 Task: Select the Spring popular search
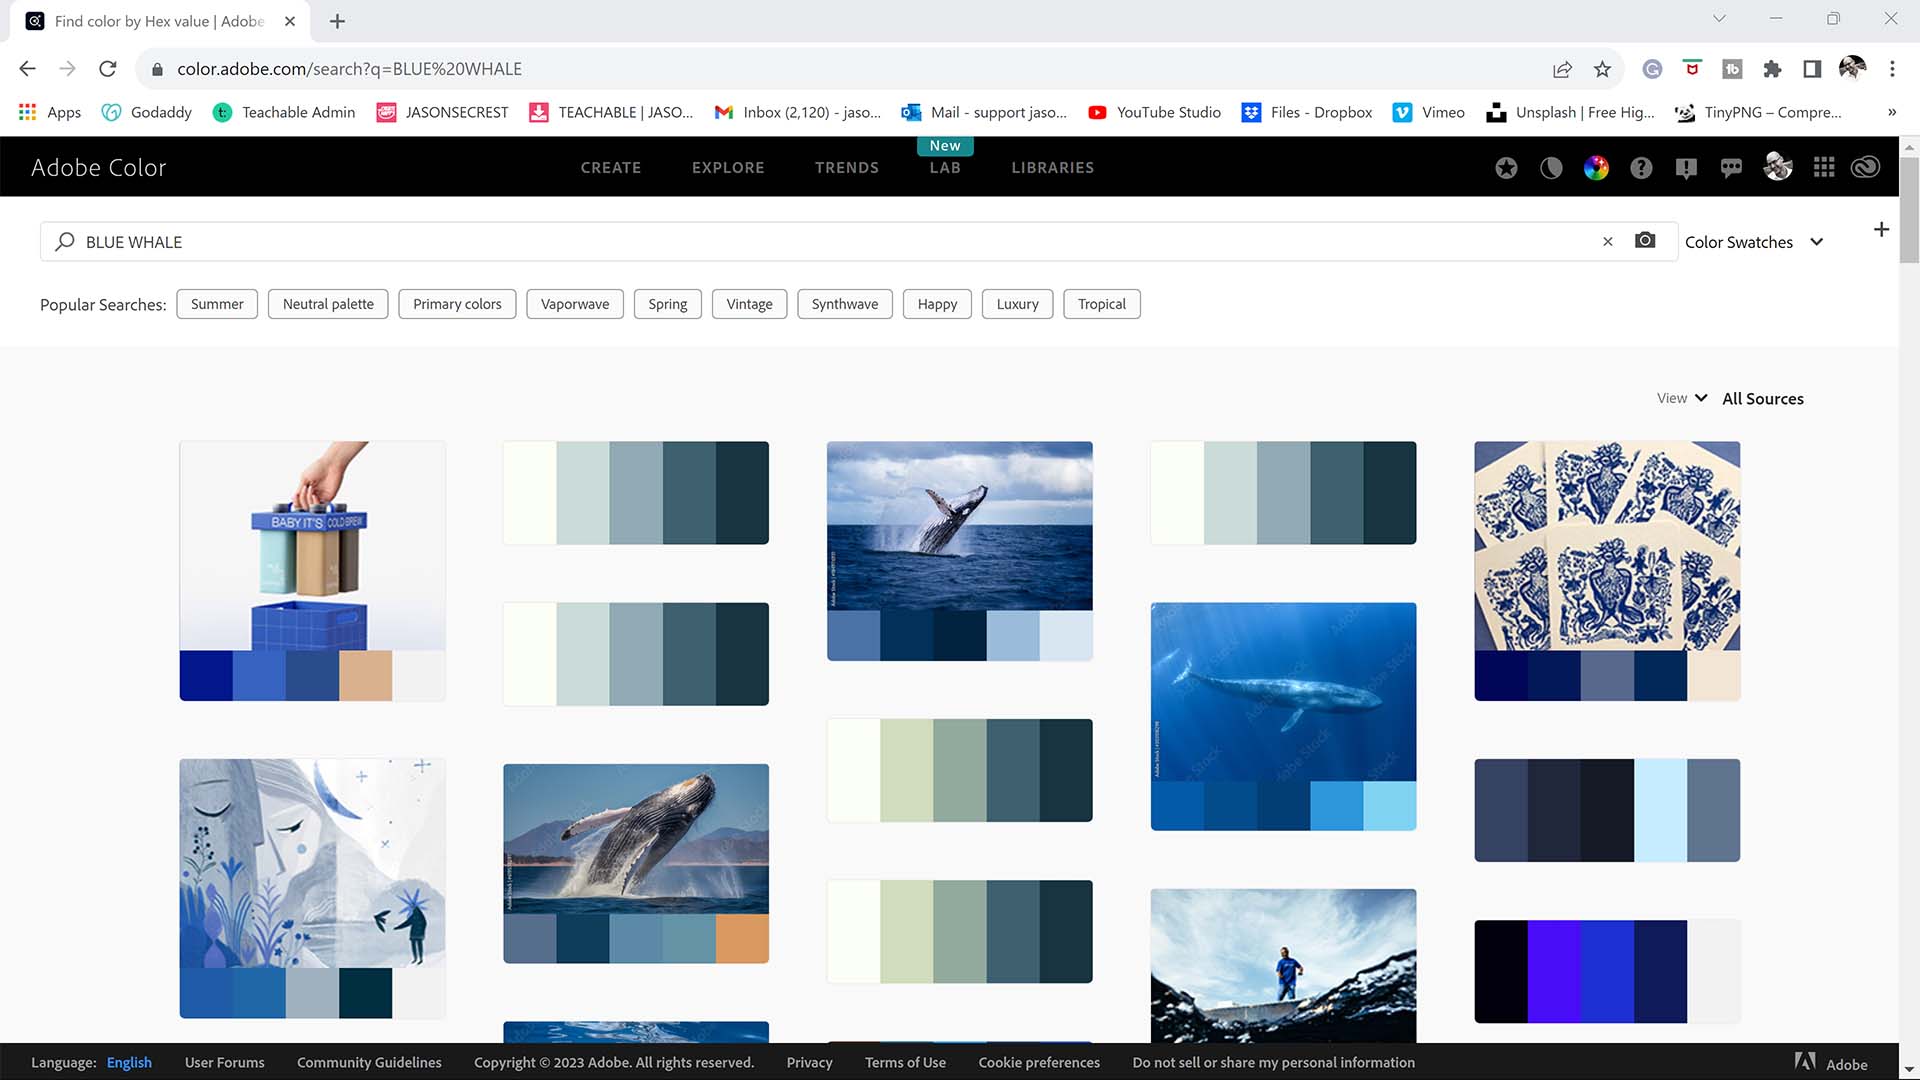[x=668, y=304]
